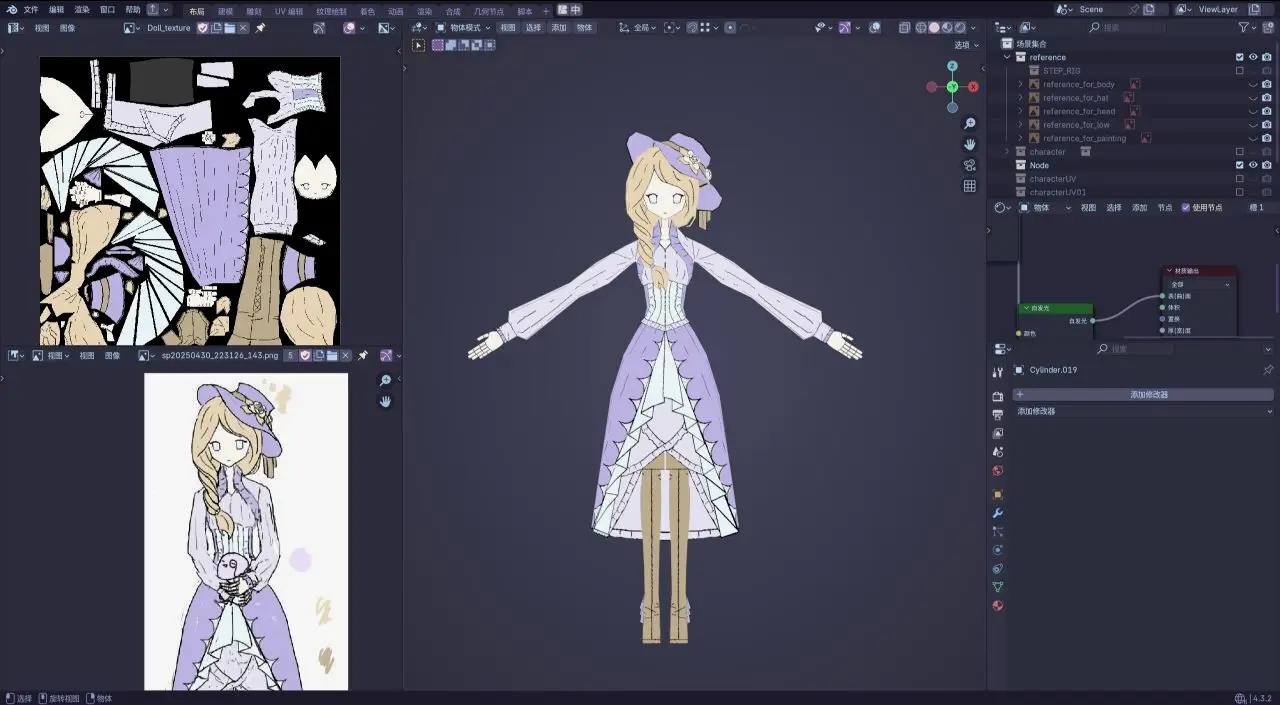Disable render camera for reference_for_body
This screenshot has height=705, width=1280.
tap(1267, 85)
